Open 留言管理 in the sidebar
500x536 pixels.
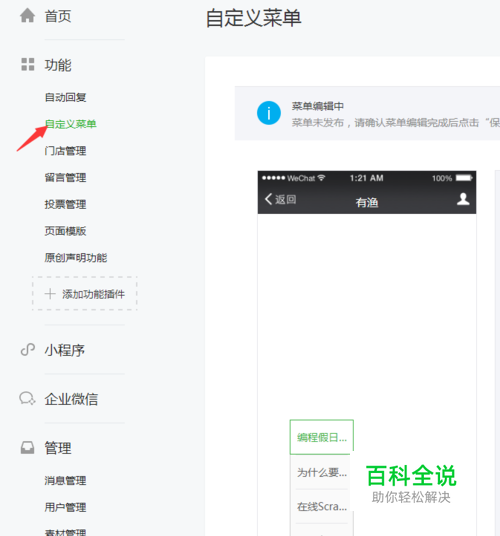(65, 177)
